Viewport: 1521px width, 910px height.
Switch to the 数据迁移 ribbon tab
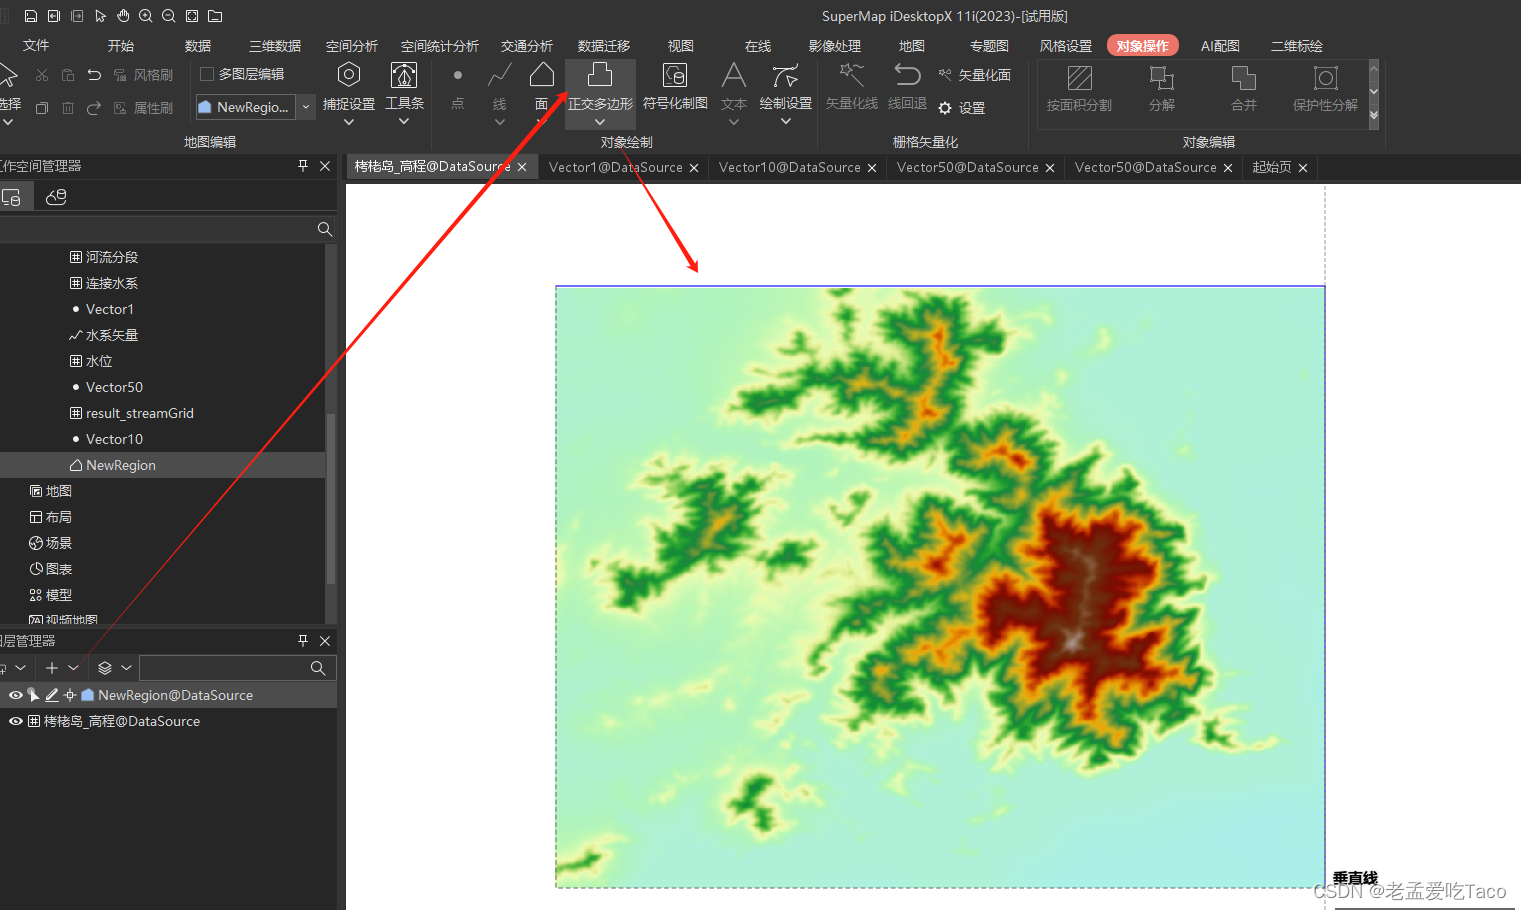603,45
